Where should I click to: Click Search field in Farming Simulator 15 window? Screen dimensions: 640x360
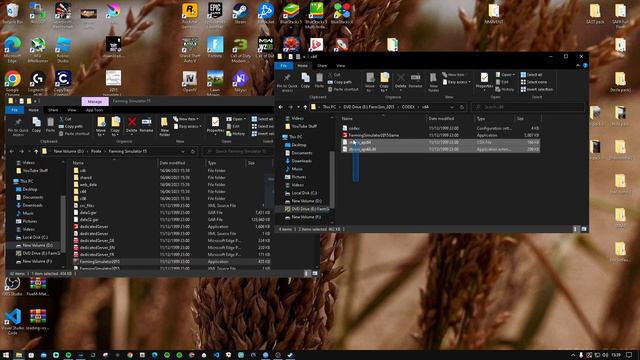pos(237,151)
